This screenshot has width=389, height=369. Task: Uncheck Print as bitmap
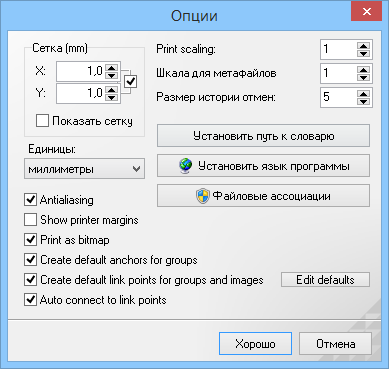pyautogui.click(x=31, y=240)
